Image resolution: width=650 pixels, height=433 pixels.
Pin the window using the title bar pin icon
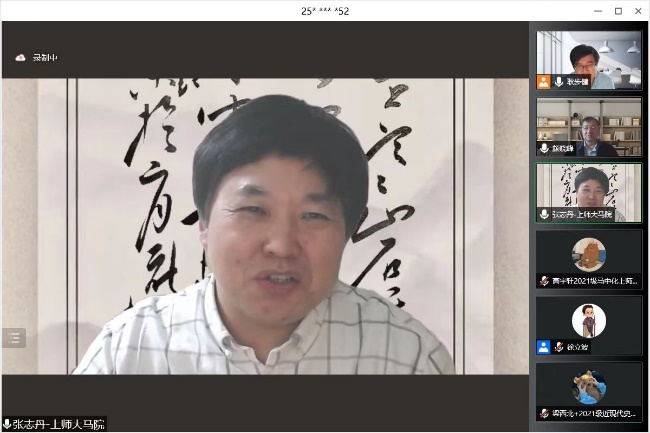click(x=572, y=11)
